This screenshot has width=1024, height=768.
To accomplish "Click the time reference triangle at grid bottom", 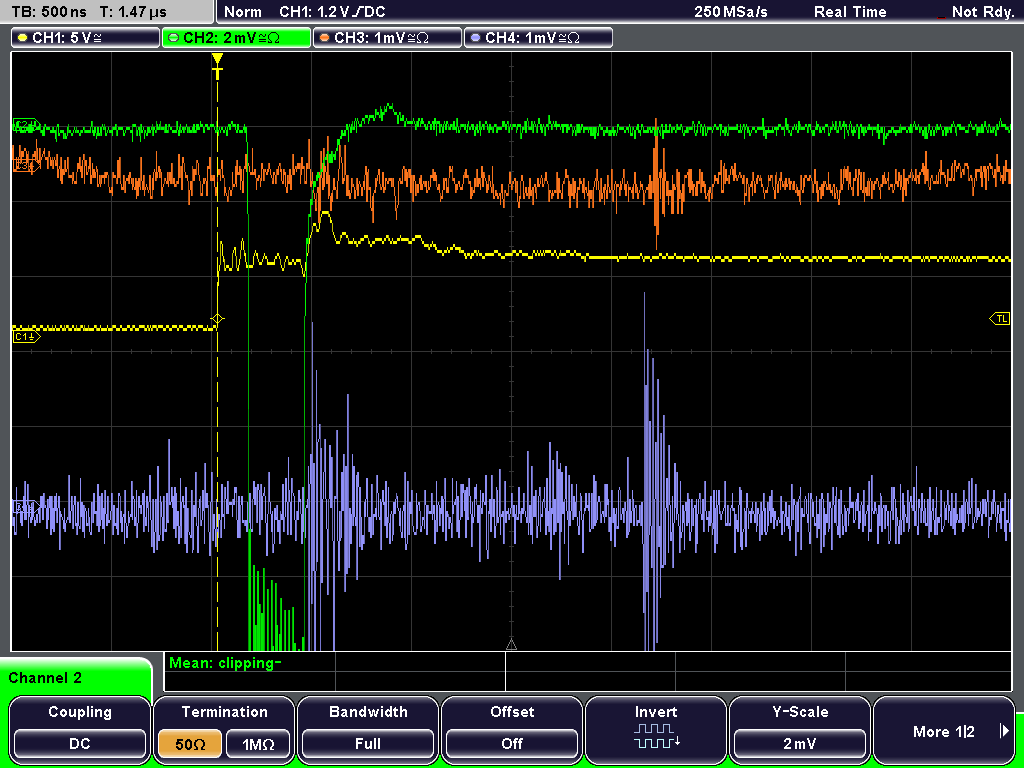I will coord(511,645).
